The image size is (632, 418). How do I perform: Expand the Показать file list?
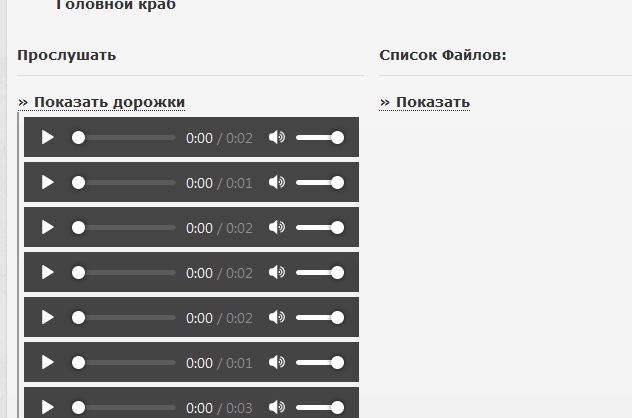[x=425, y=102]
